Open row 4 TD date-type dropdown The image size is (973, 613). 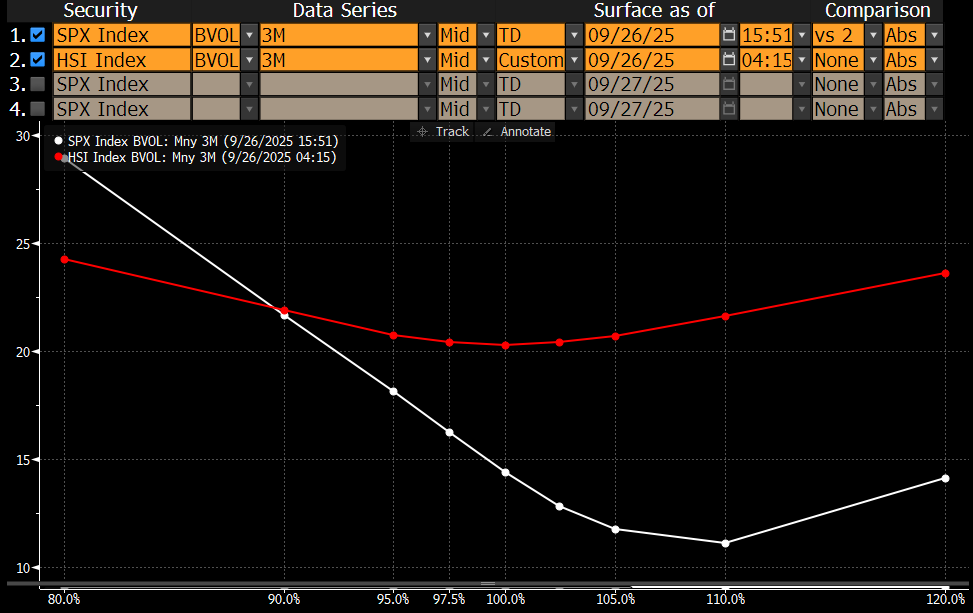coord(575,109)
